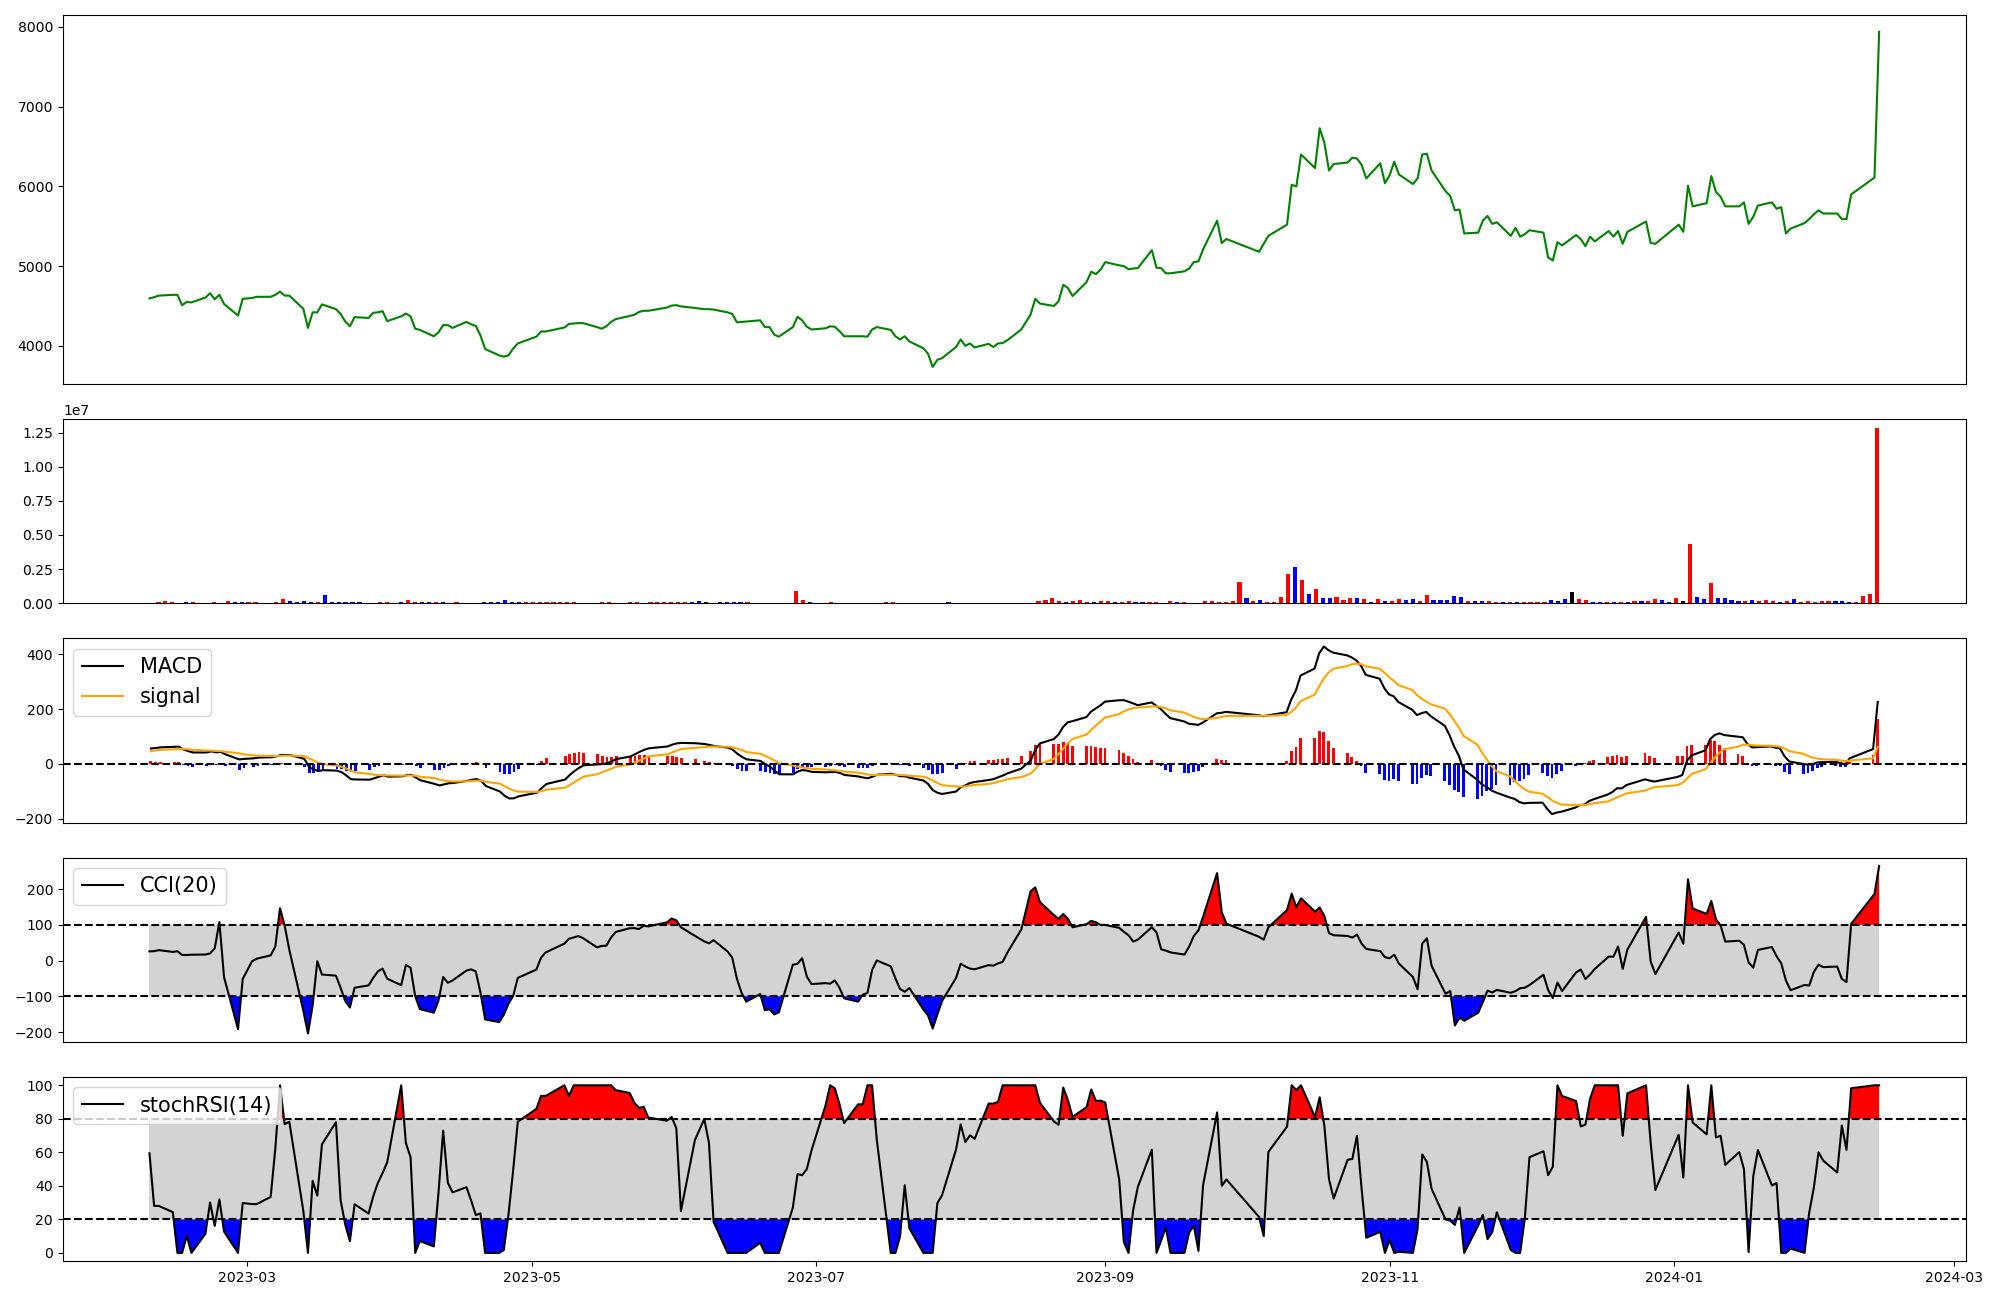Click the CCI(20) legend entry
The width and height of the screenshot is (2000, 1300).
tap(177, 885)
